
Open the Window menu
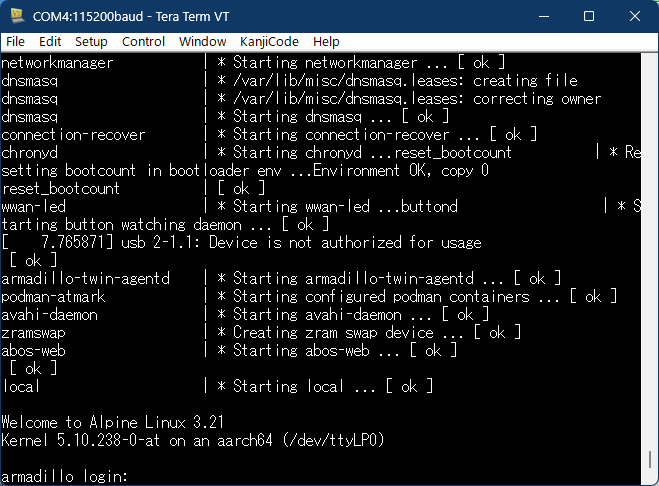(202, 42)
